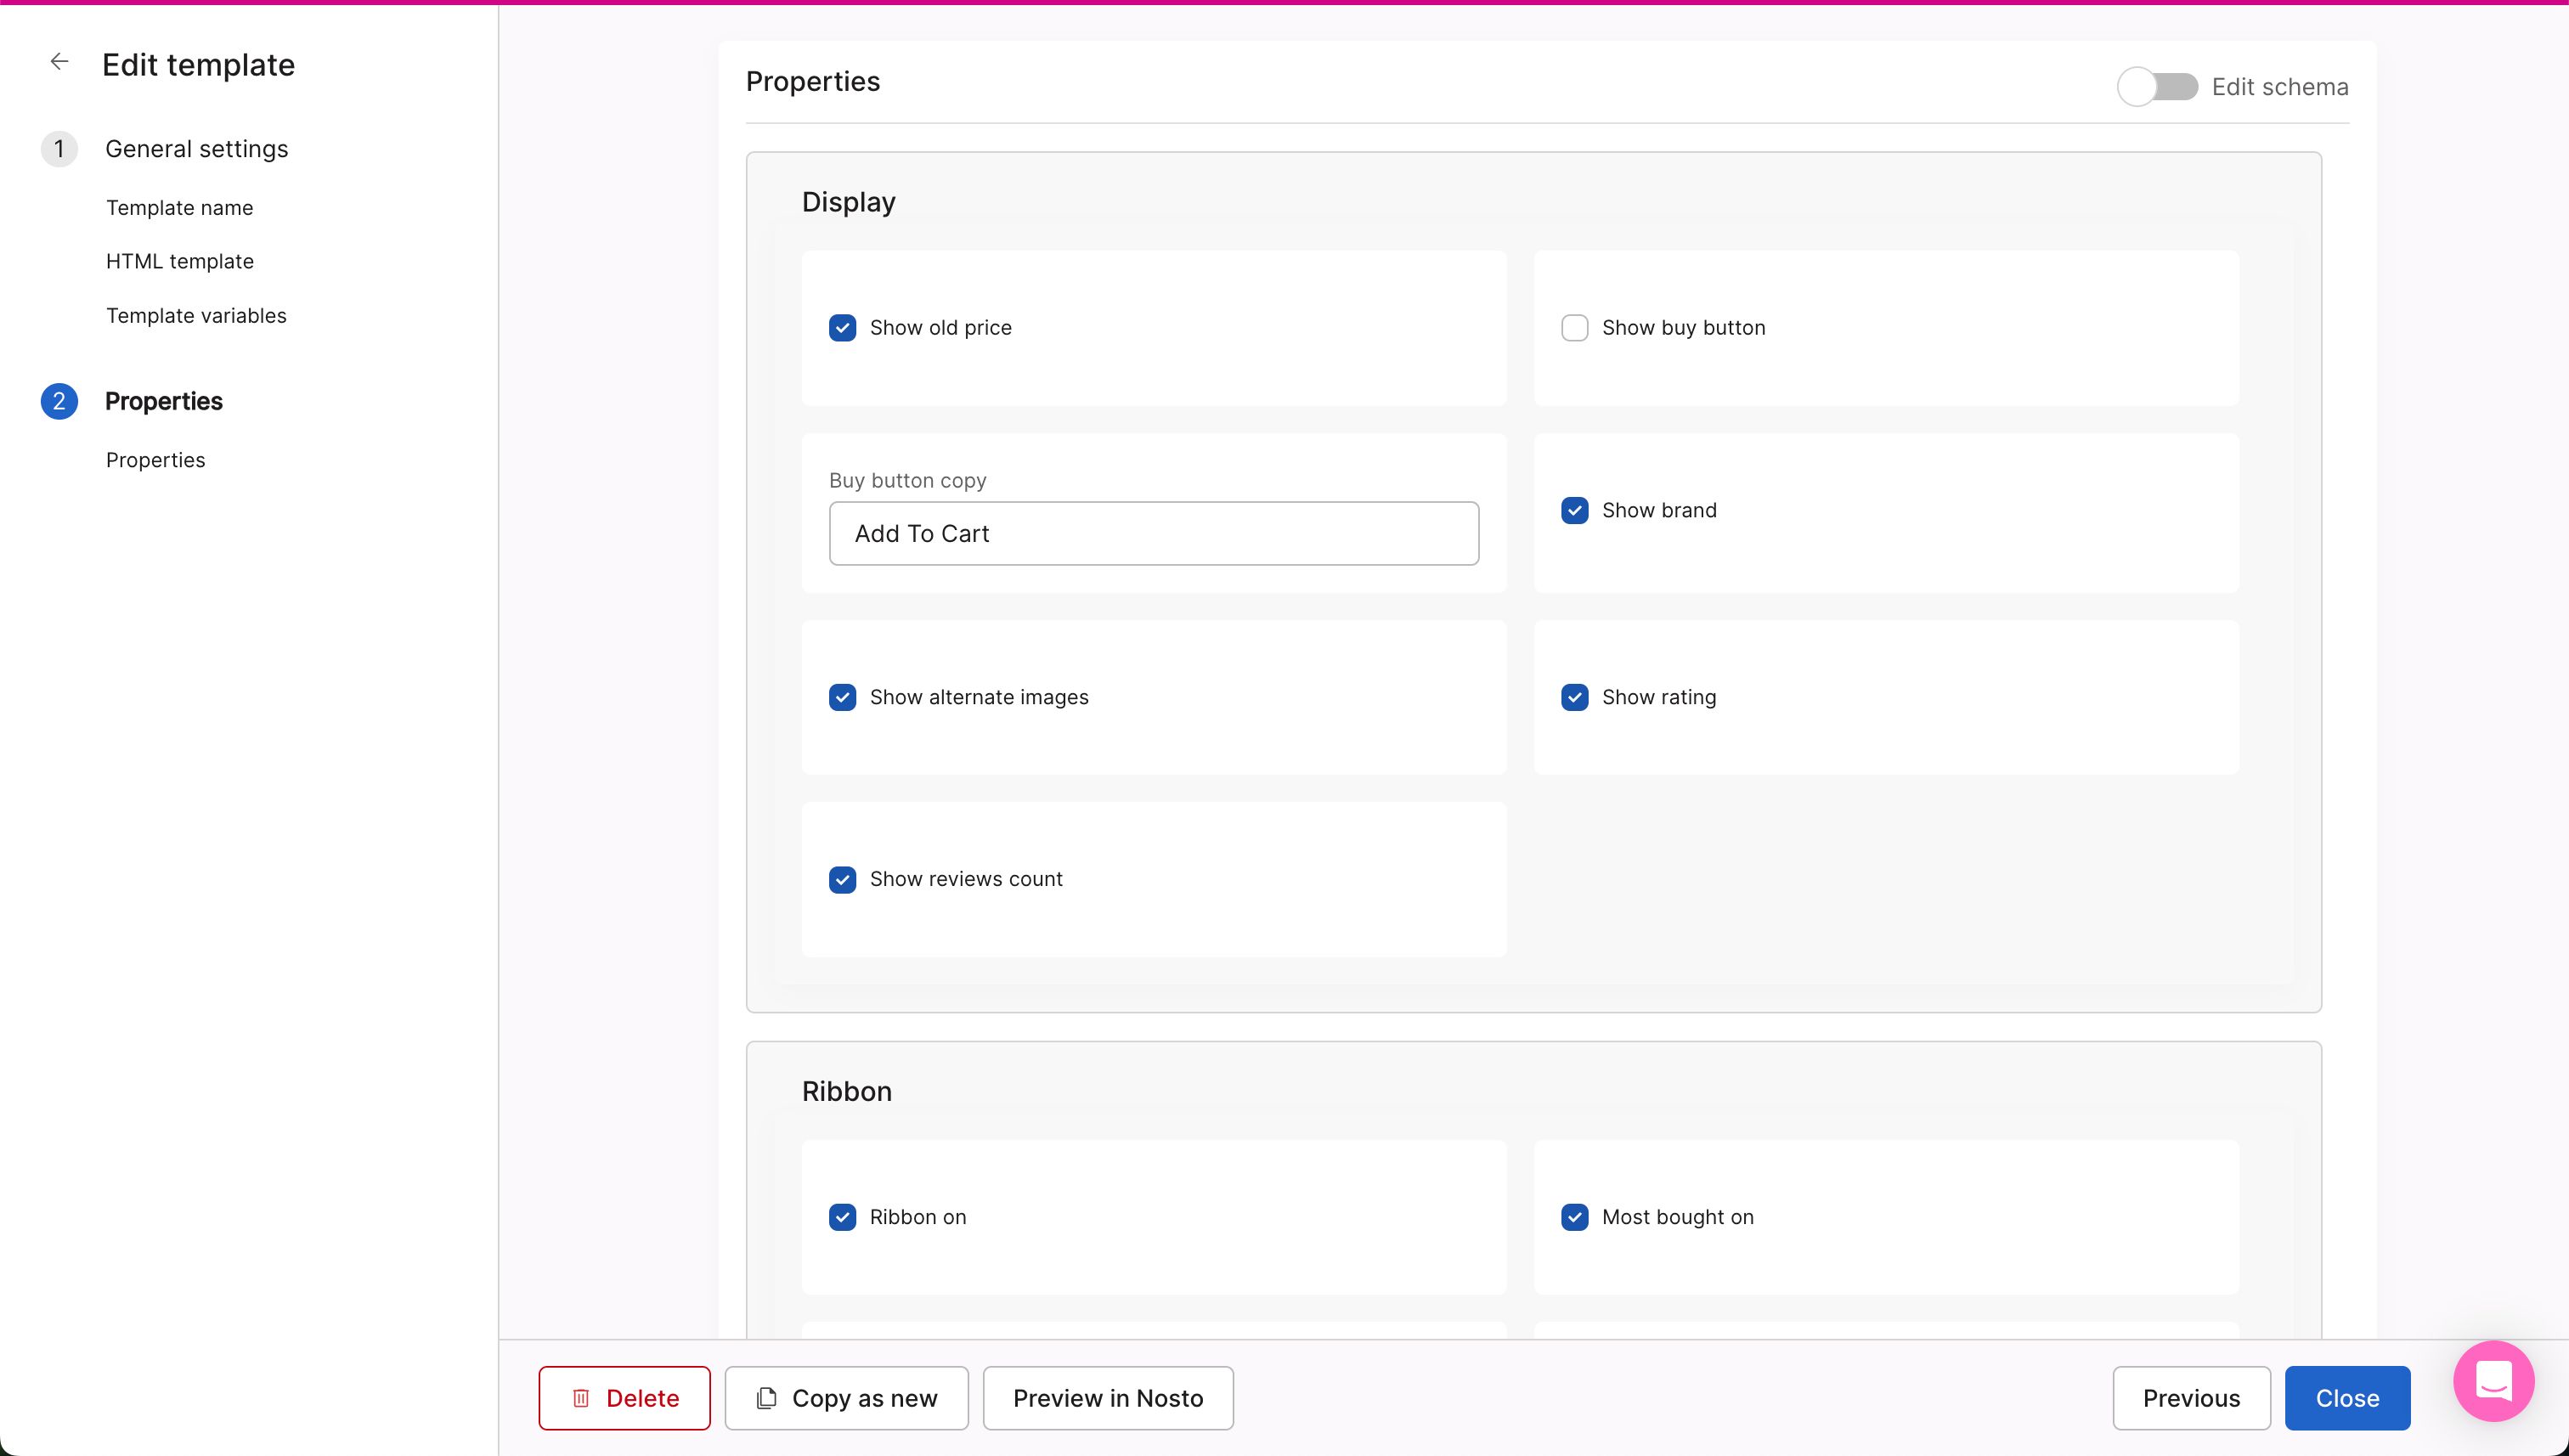This screenshot has height=1456, width=2569.
Task: Uncheck Show rating option
Action: [1574, 697]
